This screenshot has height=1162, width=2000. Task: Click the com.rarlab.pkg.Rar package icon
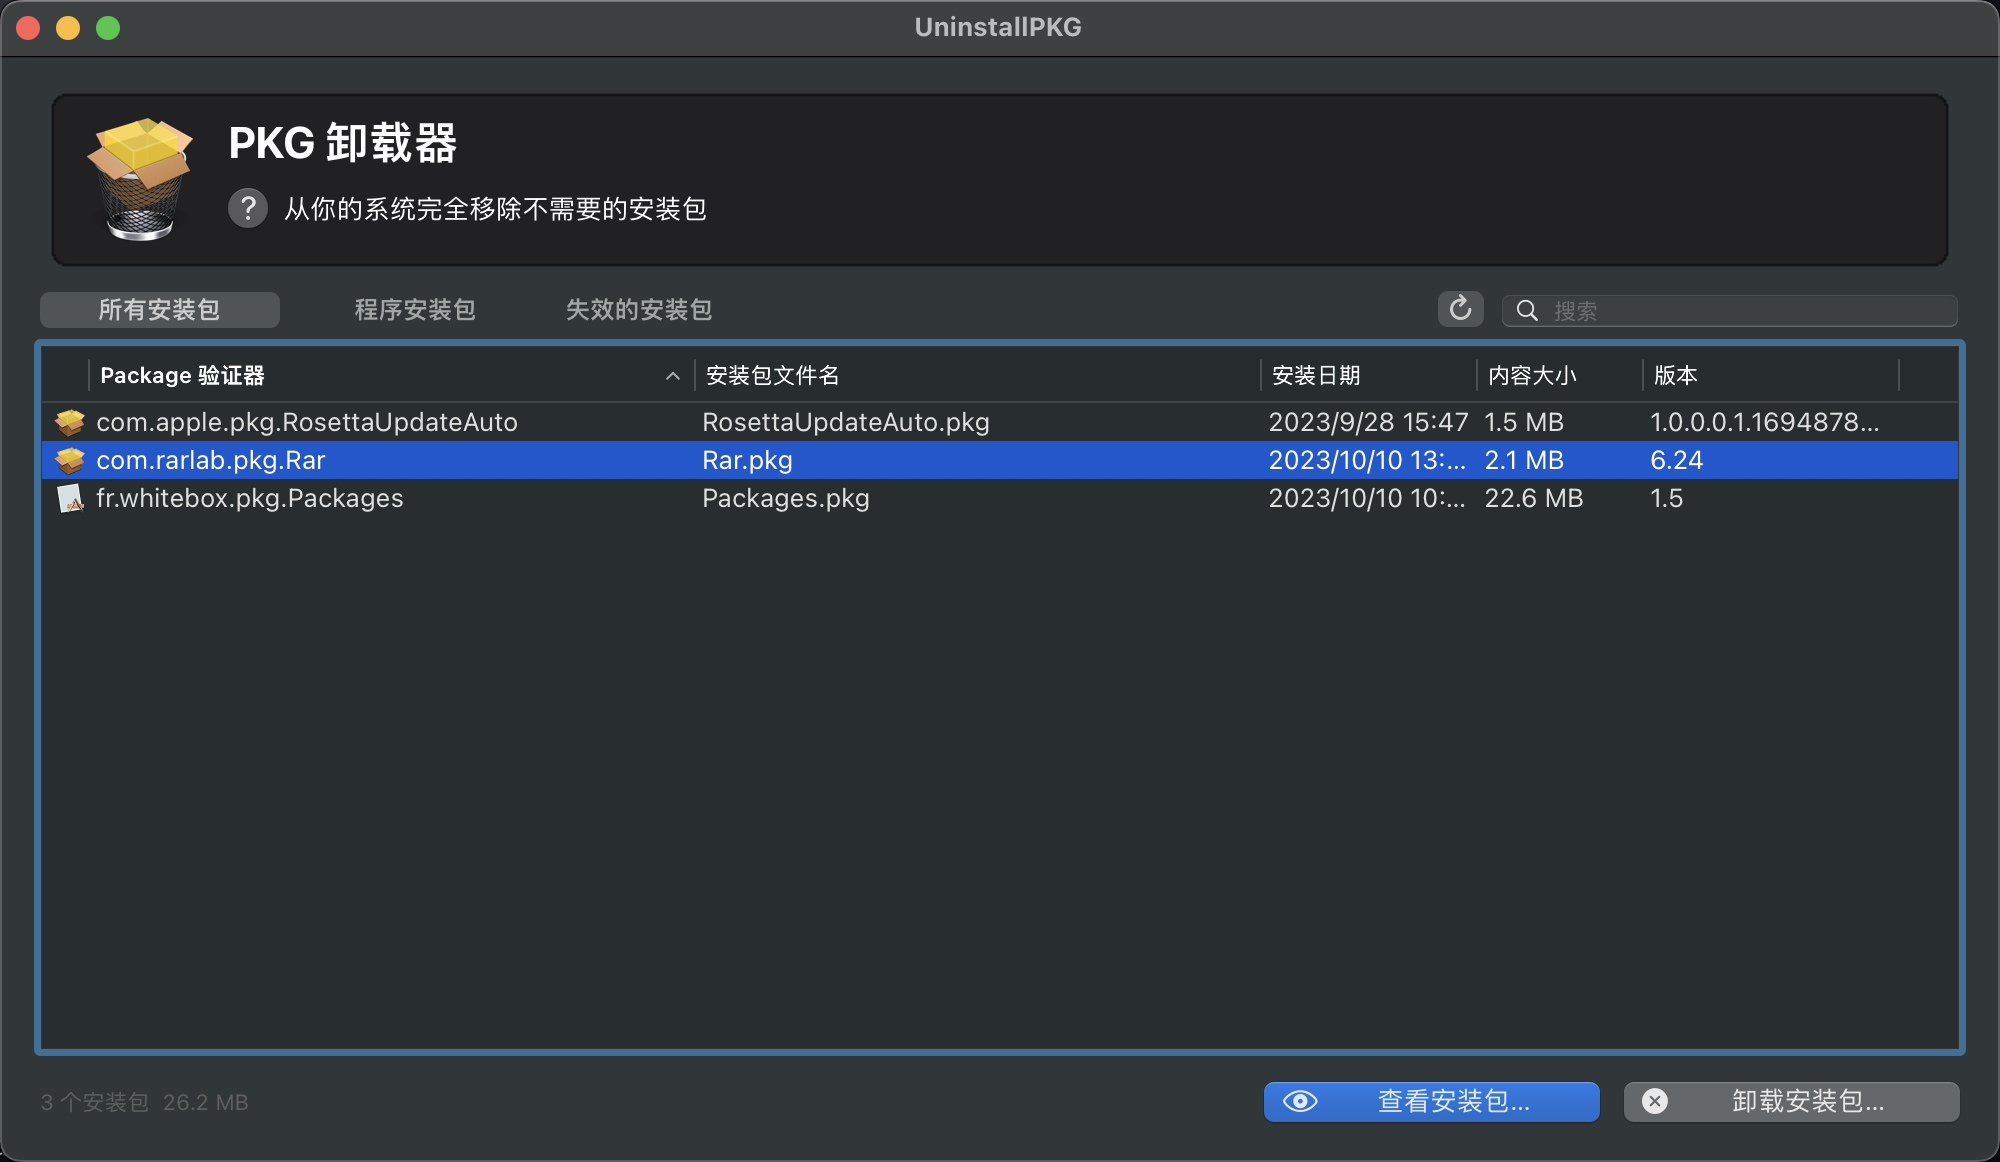[x=70, y=460]
